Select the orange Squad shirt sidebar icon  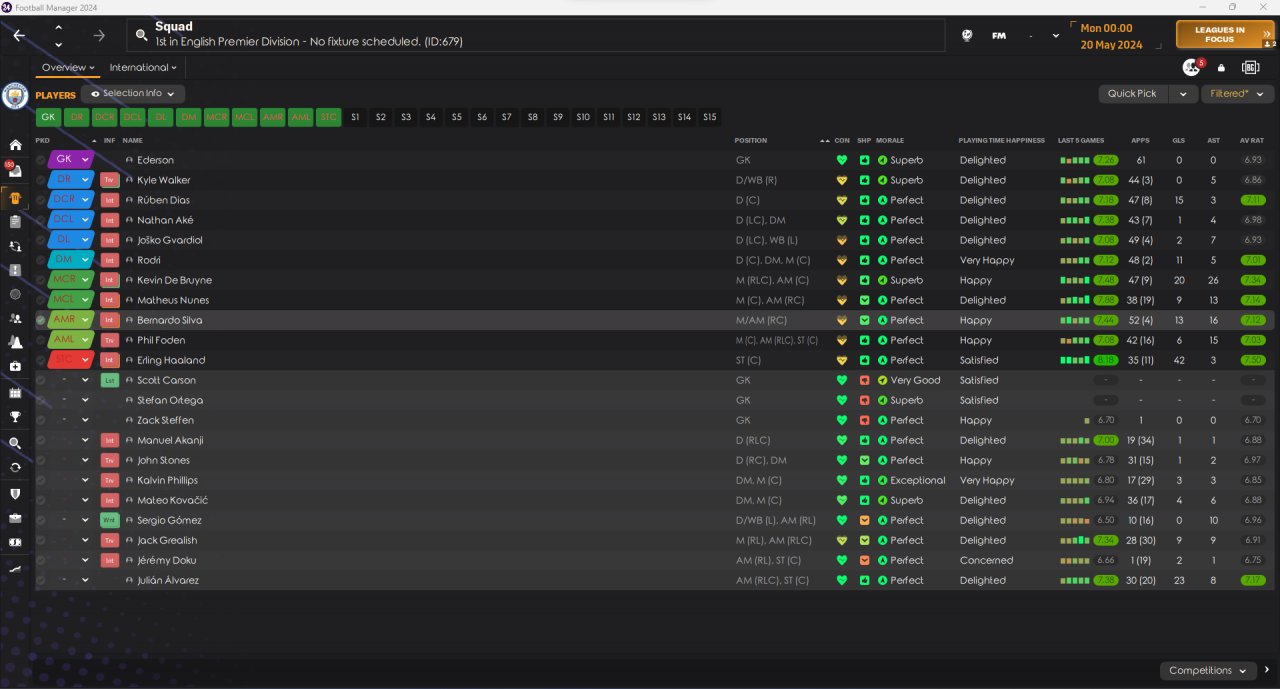coord(15,196)
